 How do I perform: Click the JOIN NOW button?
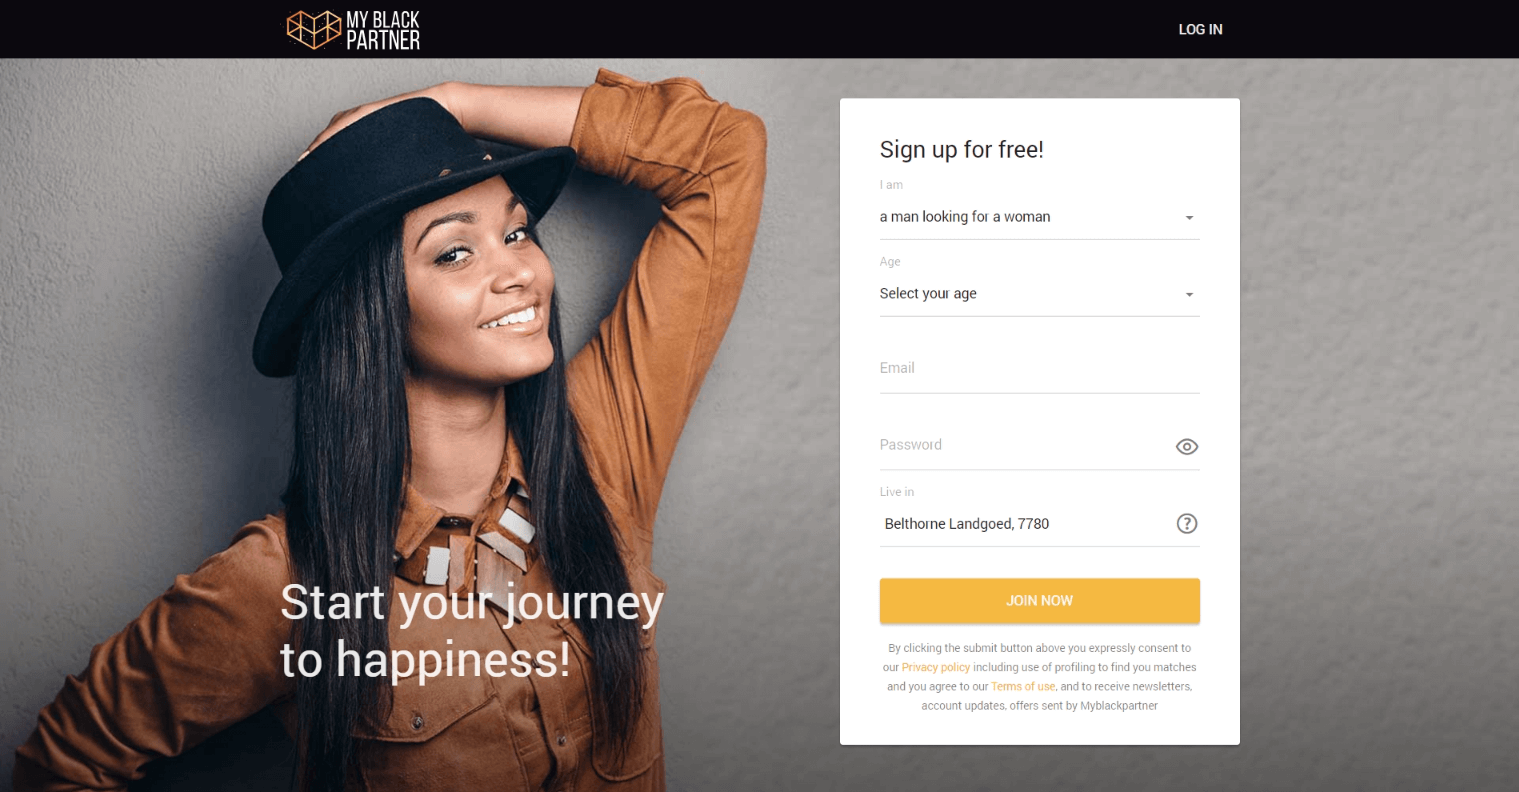tap(1039, 600)
